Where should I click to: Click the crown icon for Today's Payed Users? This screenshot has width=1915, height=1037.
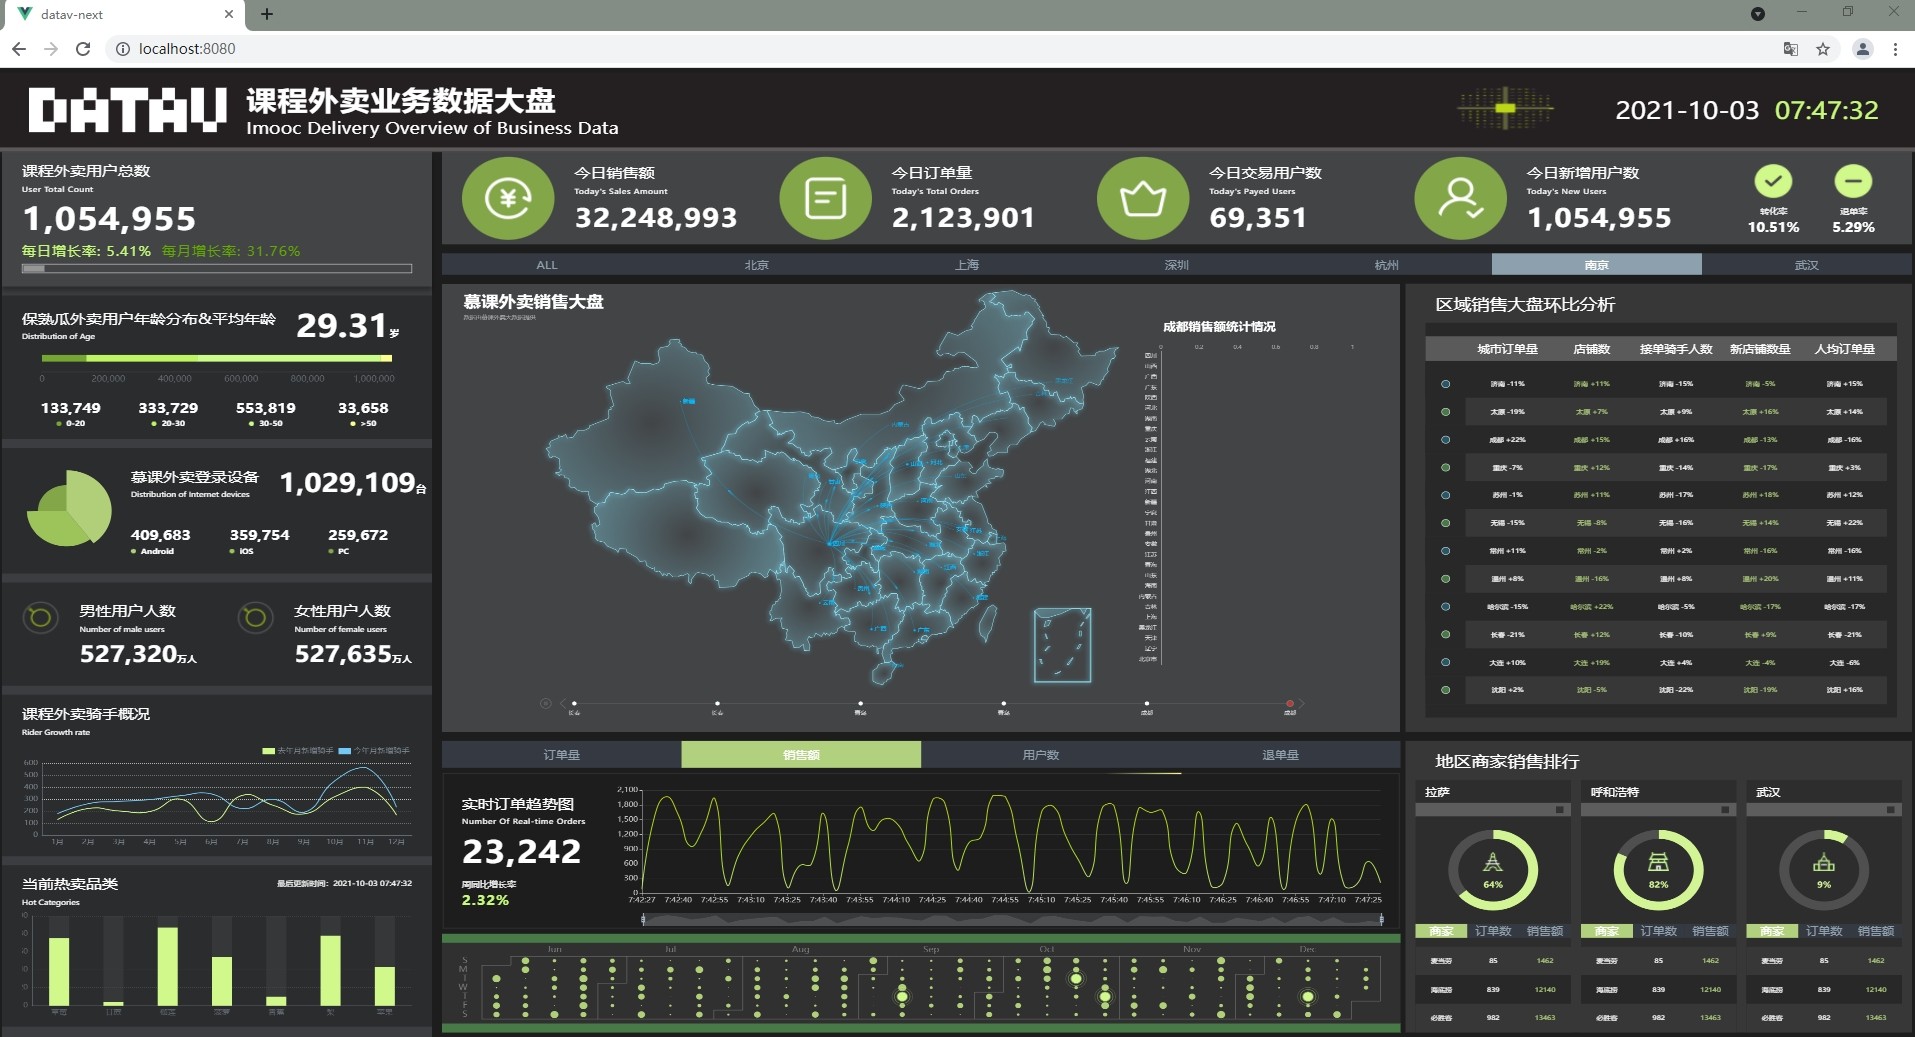click(1143, 199)
